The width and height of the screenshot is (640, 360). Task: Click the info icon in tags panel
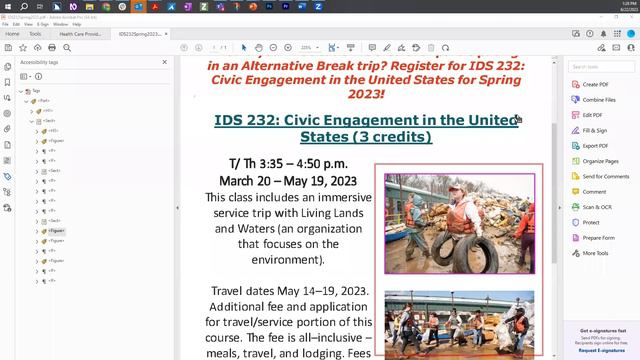(x=38, y=76)
